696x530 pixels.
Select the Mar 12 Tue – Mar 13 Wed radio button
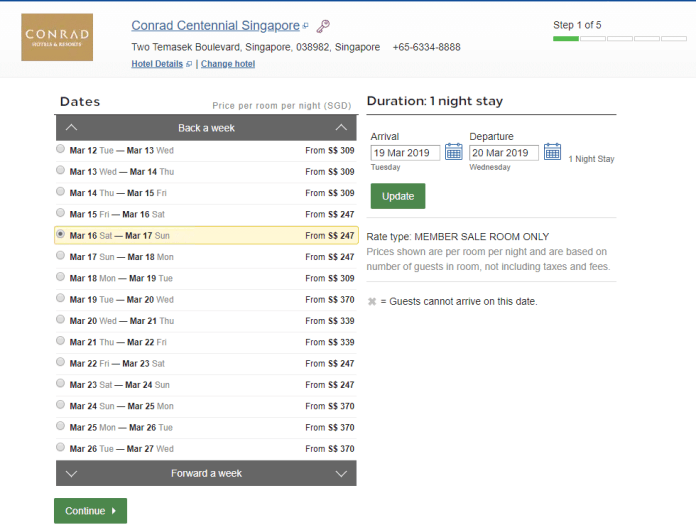point(60,149)
